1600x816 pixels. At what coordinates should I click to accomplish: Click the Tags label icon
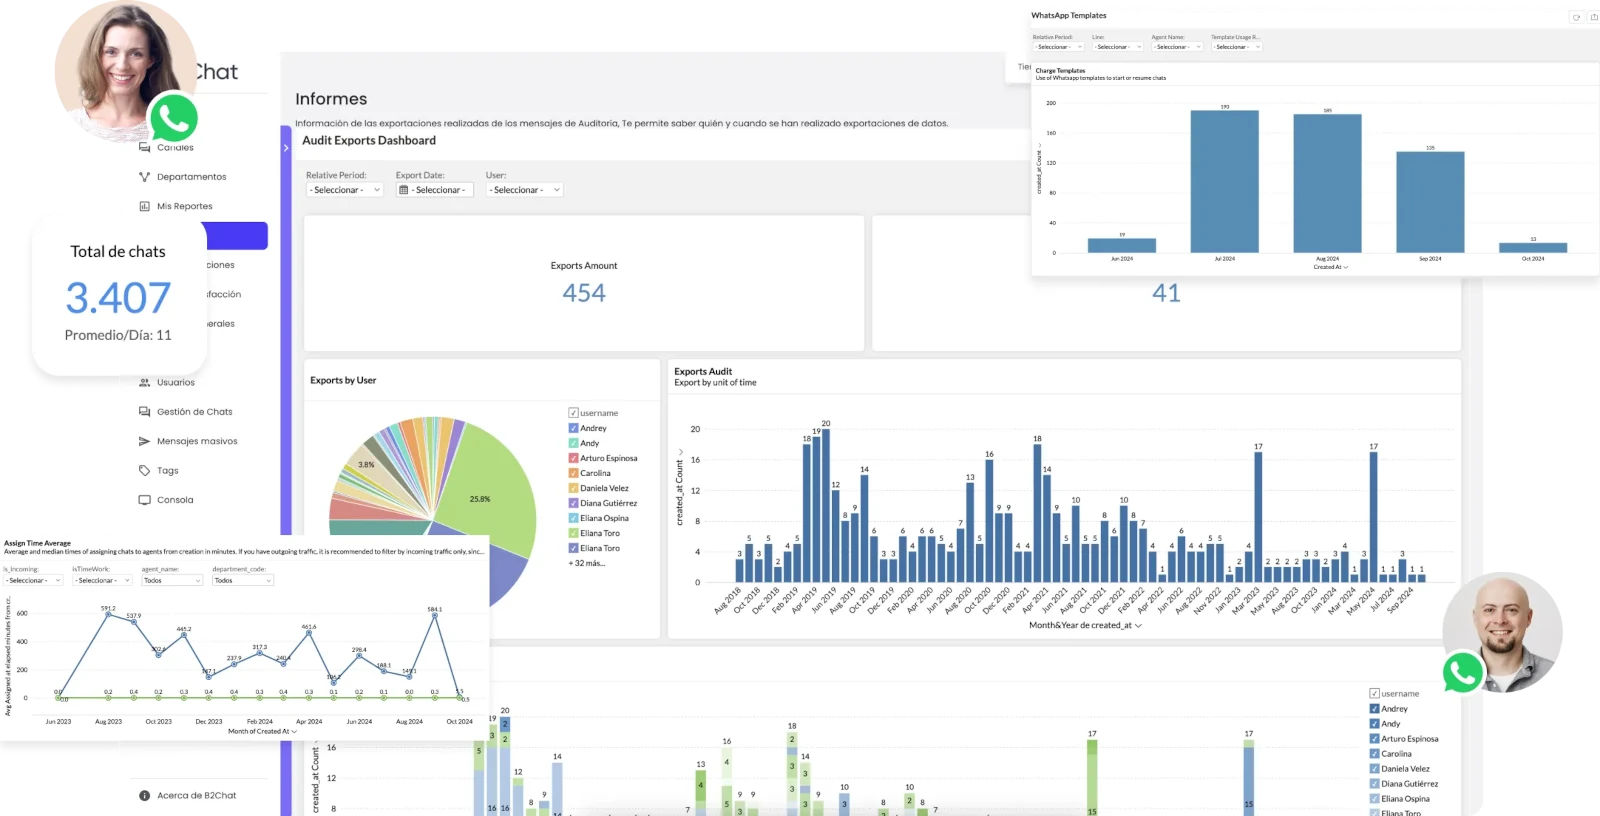tap(144, 470)
